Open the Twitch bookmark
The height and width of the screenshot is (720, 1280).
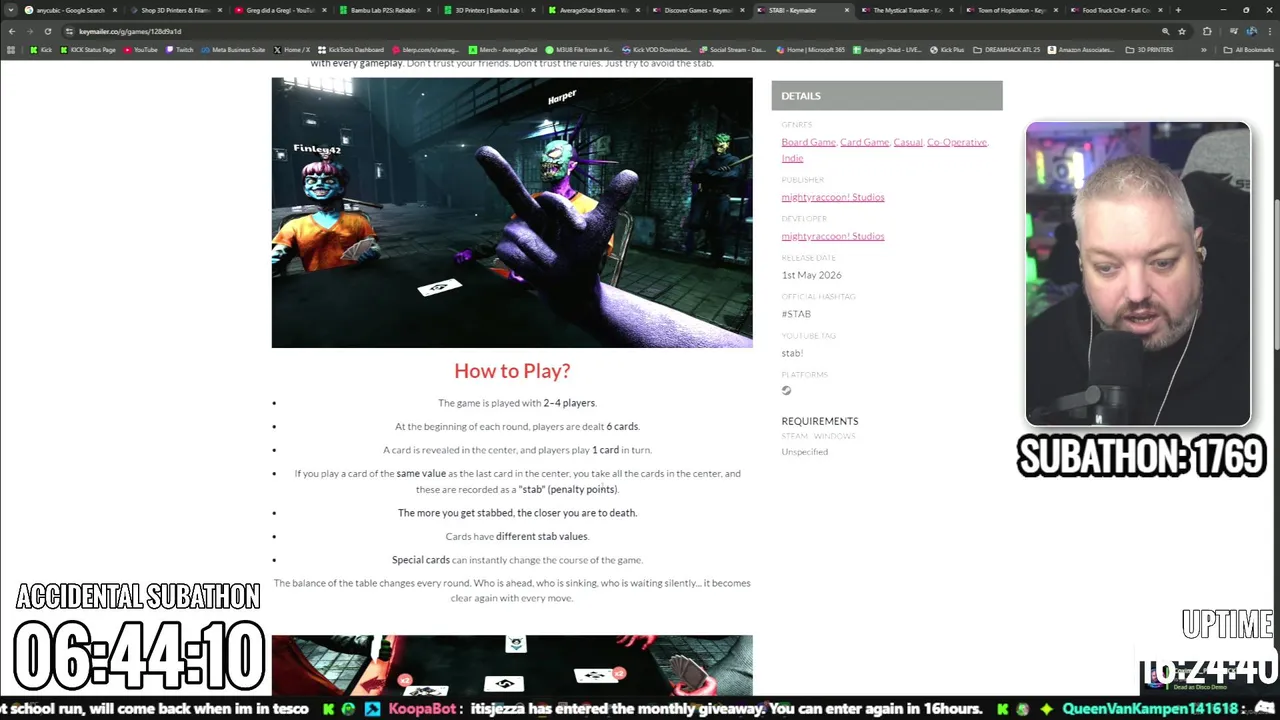pos(179,49)
